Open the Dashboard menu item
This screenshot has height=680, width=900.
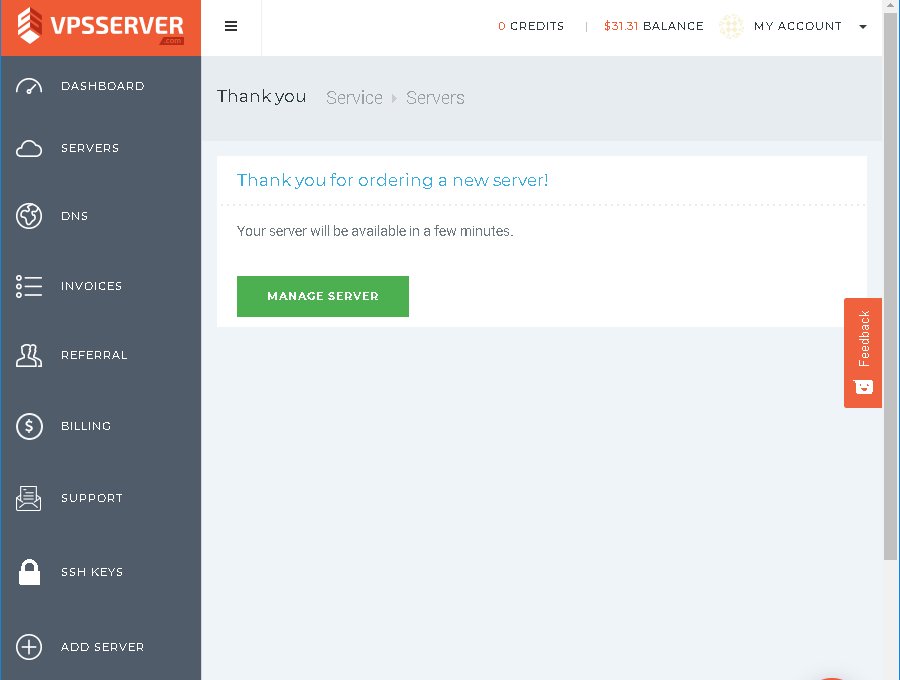click(100, 86)
